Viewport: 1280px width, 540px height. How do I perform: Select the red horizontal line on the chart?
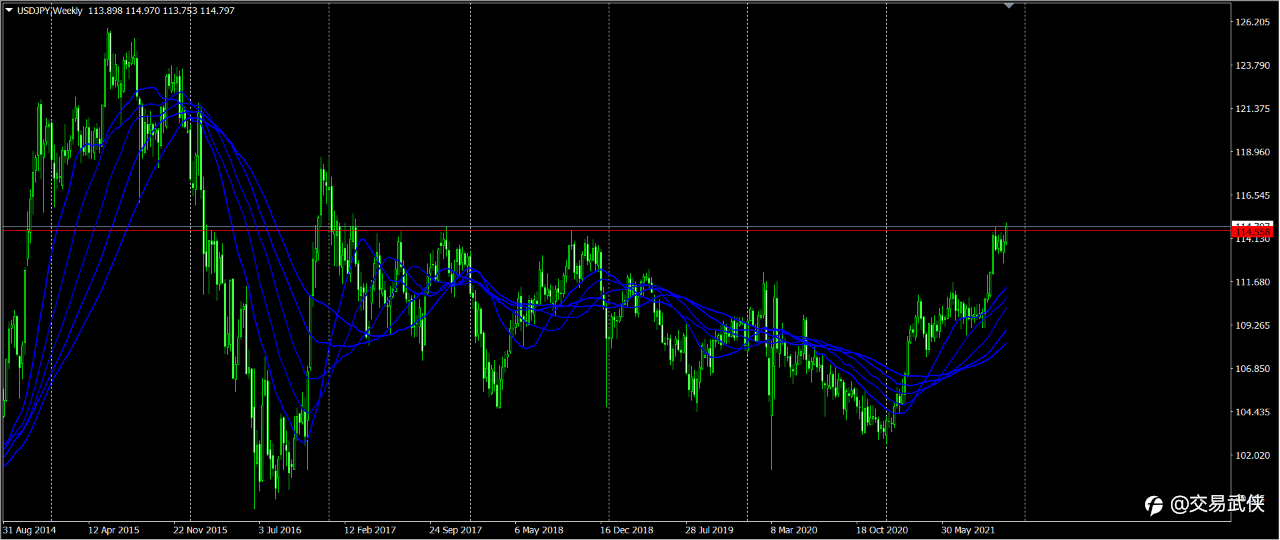(615, 232)
